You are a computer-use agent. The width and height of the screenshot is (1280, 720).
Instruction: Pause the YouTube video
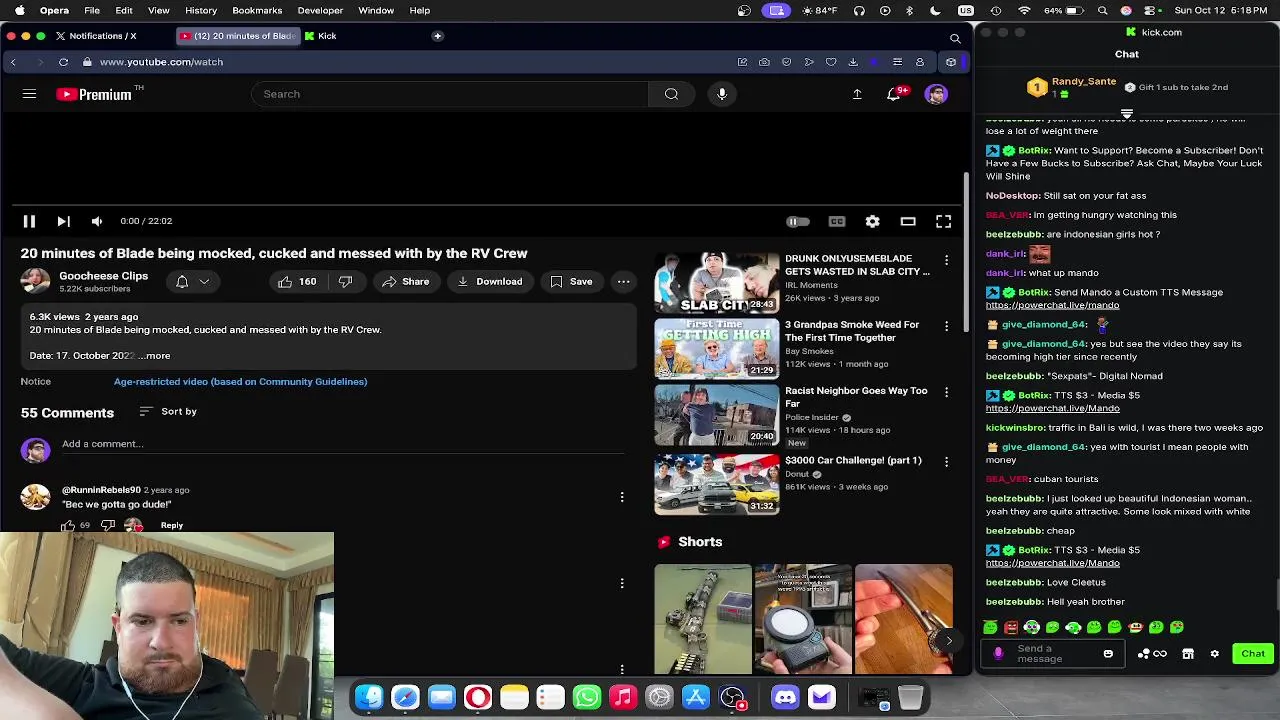click(29, 221)
